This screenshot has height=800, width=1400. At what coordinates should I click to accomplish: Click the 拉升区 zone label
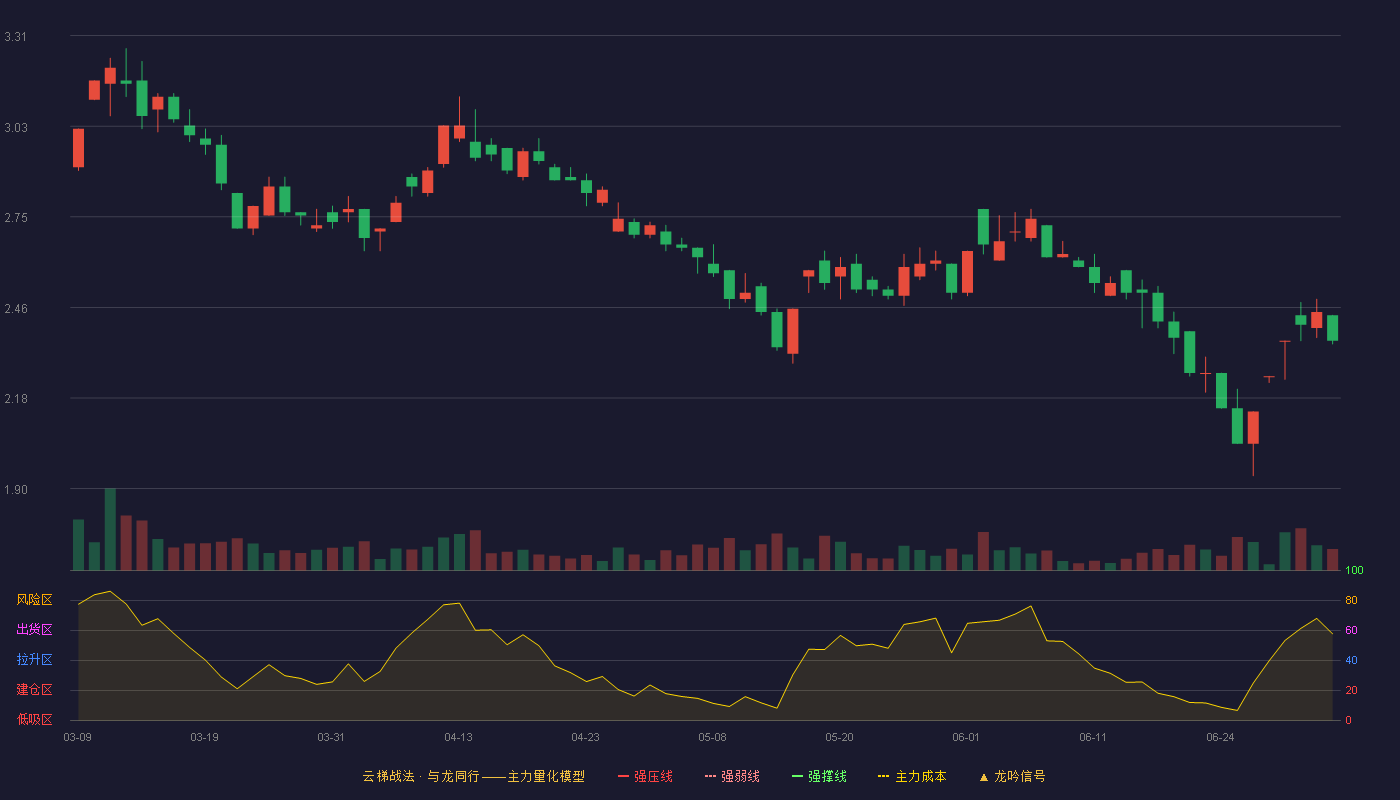[x=34, y=660]
